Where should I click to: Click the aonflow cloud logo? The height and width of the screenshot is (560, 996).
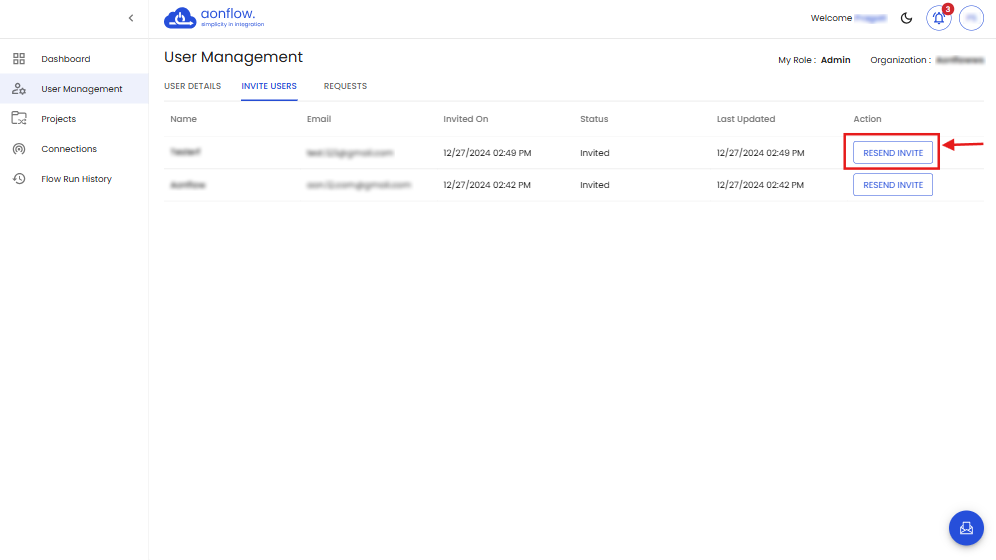pos(180,18)
